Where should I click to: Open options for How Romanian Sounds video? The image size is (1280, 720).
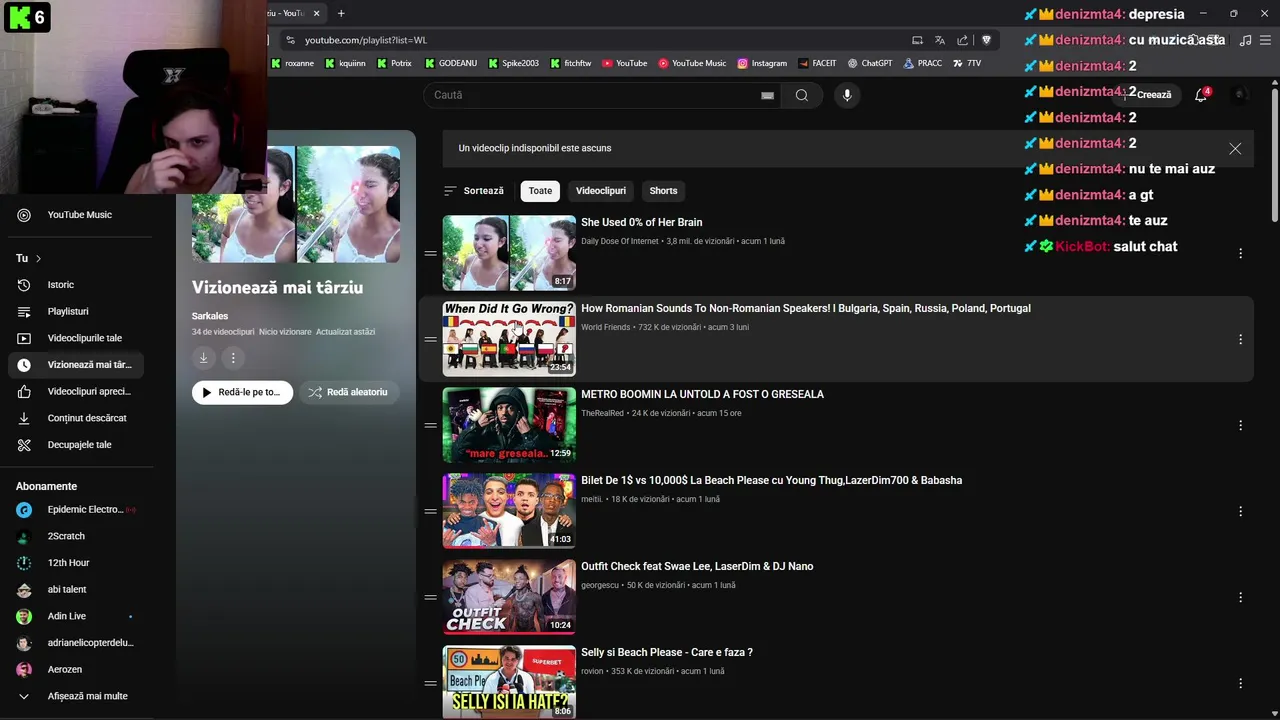coord(1240,339)
